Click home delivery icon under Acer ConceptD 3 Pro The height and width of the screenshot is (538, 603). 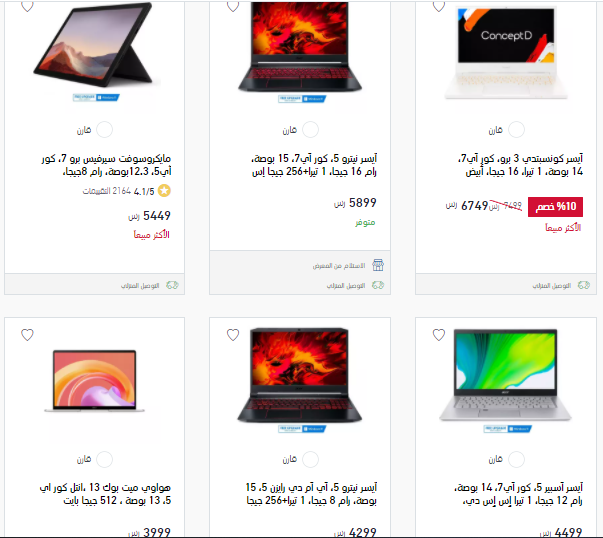tap(584, 285)
